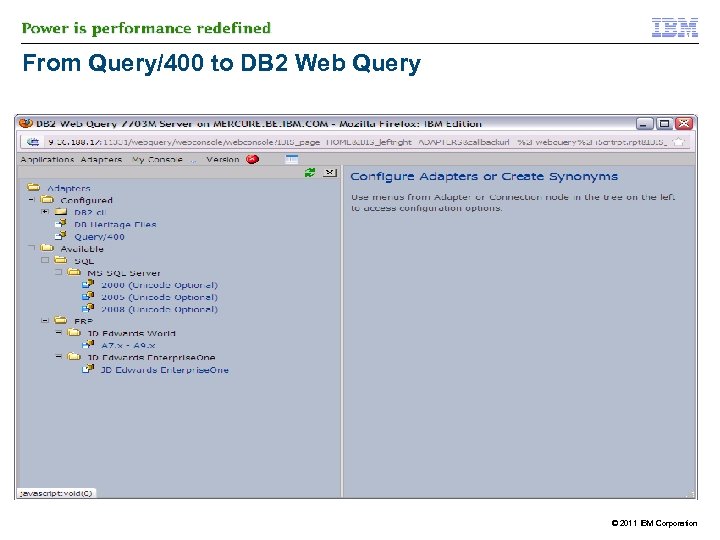
Task: Click the JD Edwards World folder icon
Action: [x=74, y=332]
